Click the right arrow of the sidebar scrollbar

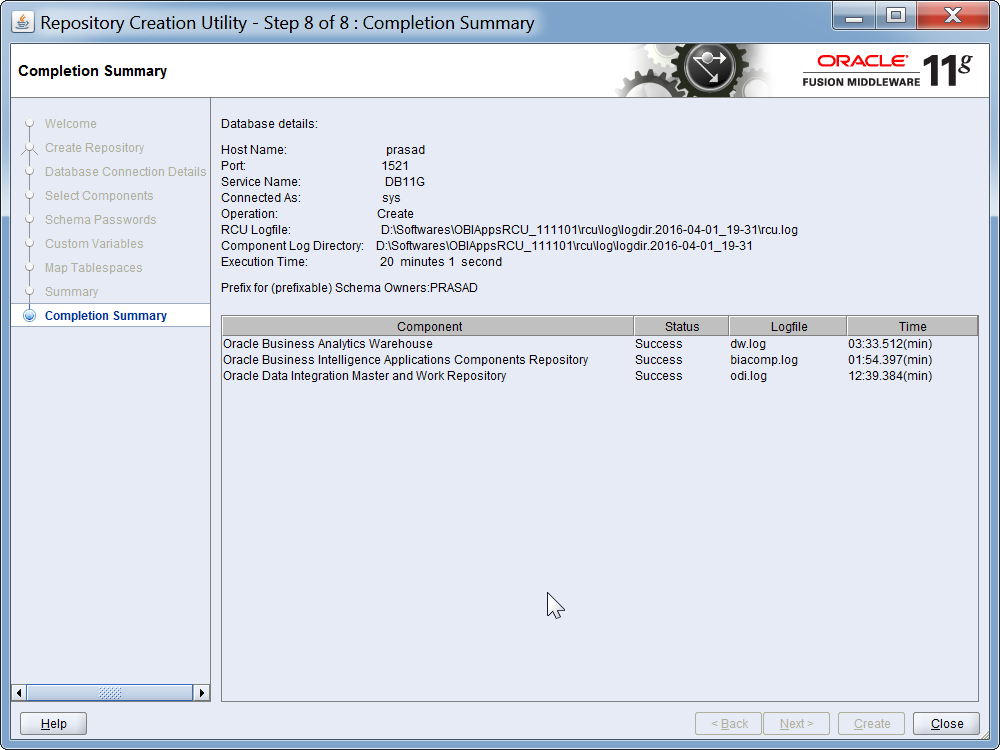tap(202, 693)
